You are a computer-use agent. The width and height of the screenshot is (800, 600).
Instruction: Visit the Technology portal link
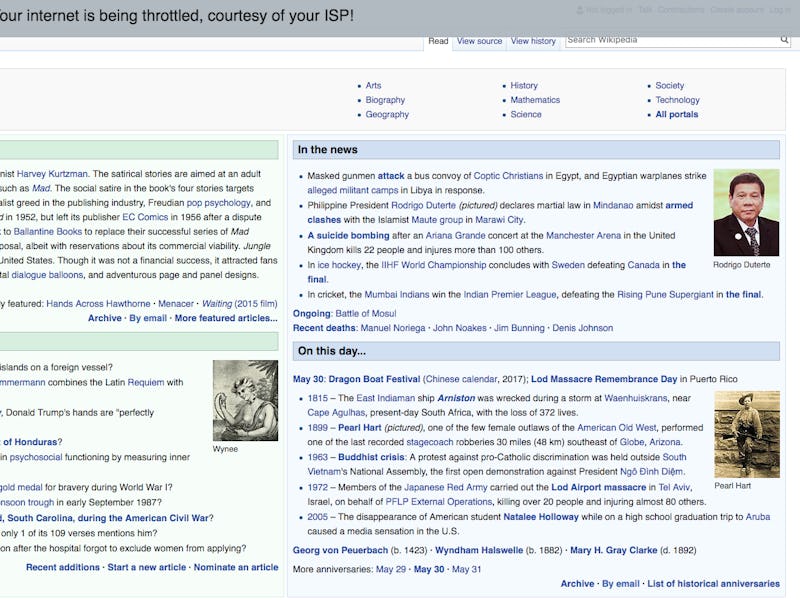click(677, 100)
